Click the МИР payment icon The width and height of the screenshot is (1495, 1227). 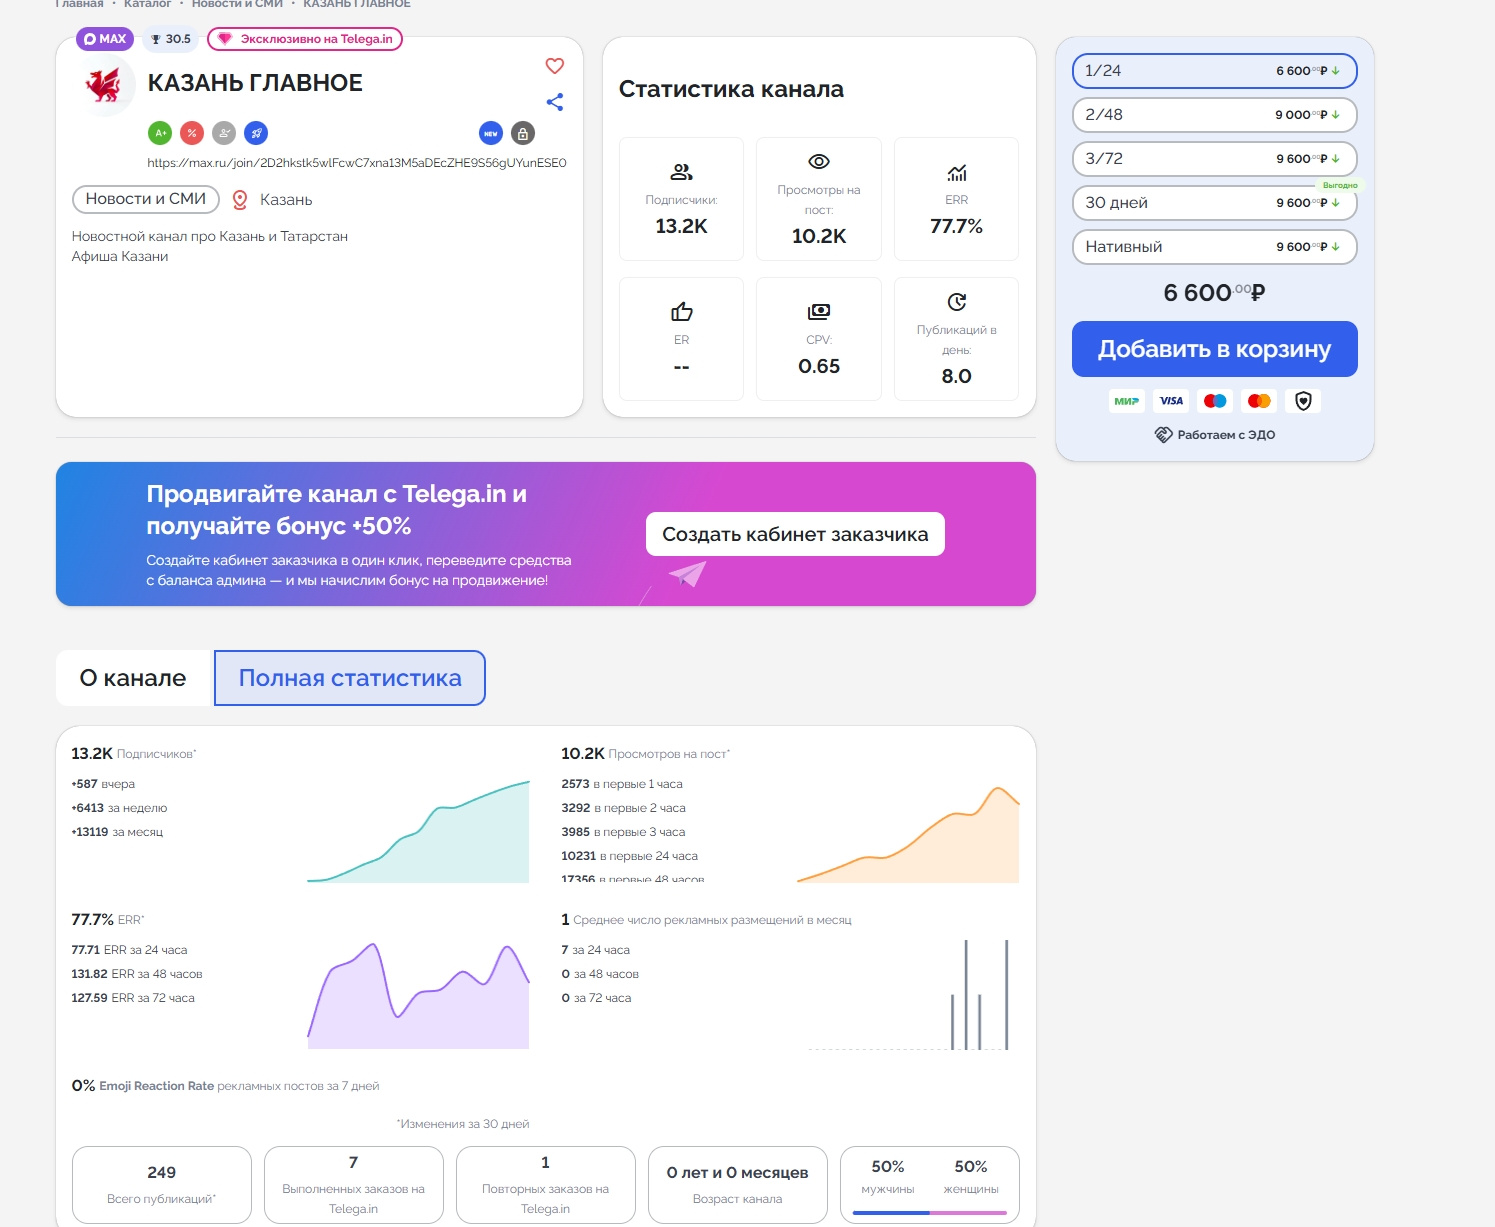1127,401
